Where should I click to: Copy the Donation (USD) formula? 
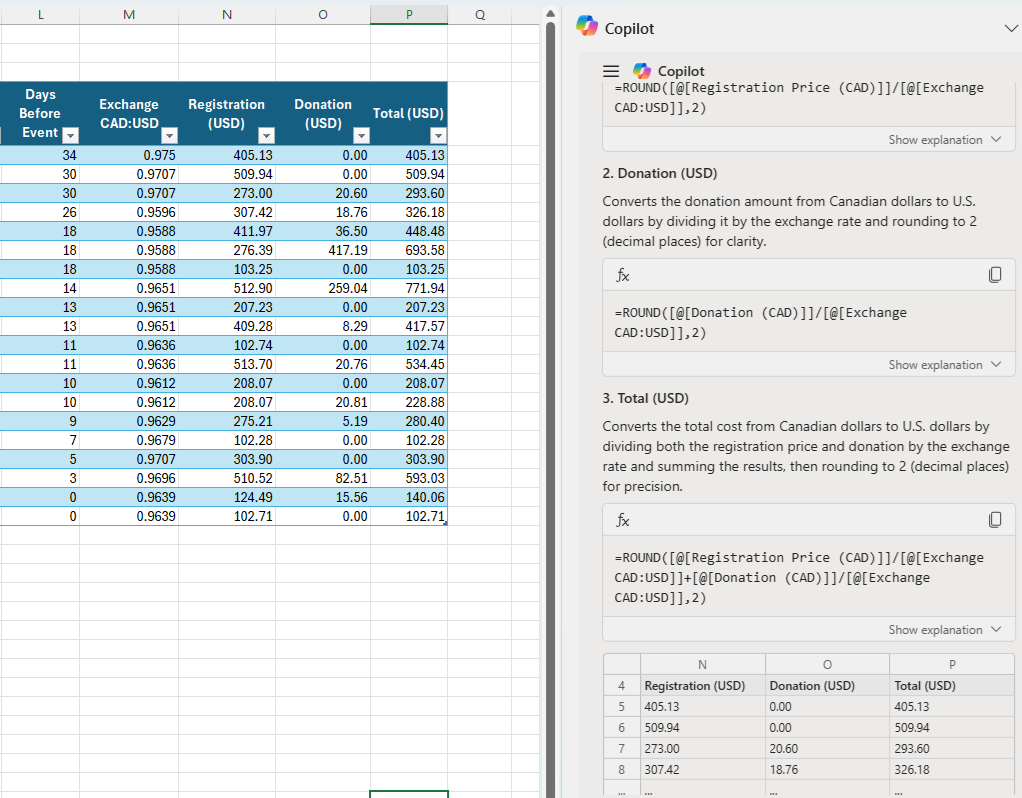[x=994, y=275]
